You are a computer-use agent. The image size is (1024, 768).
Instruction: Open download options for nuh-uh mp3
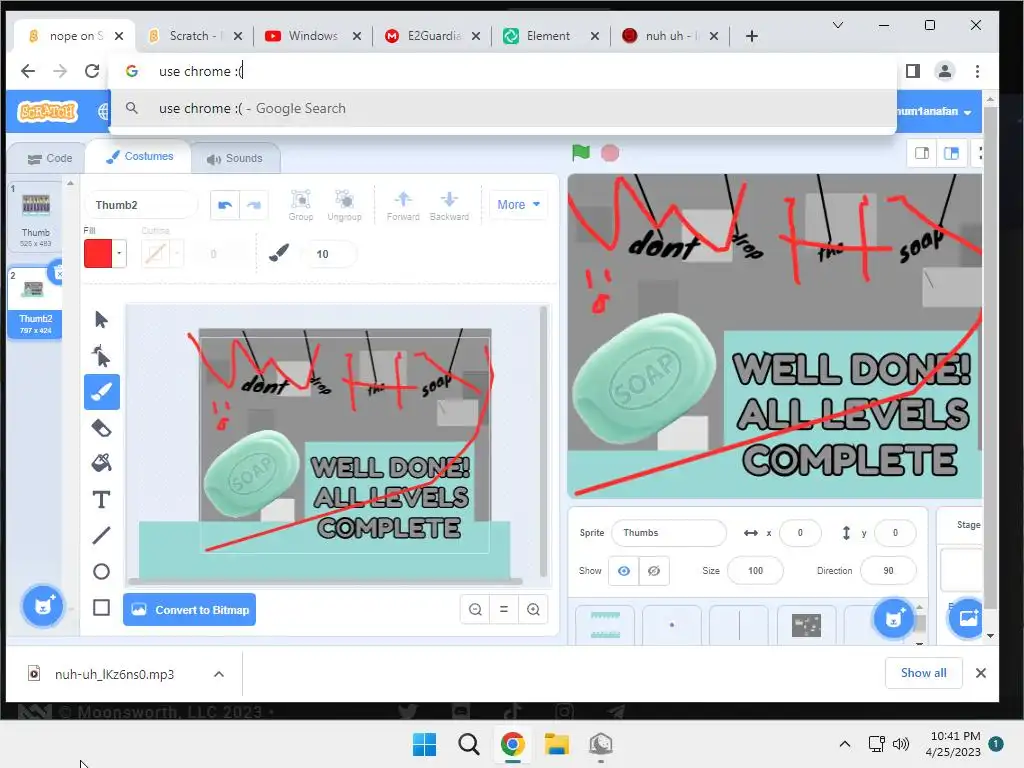[x=219, y=674]
